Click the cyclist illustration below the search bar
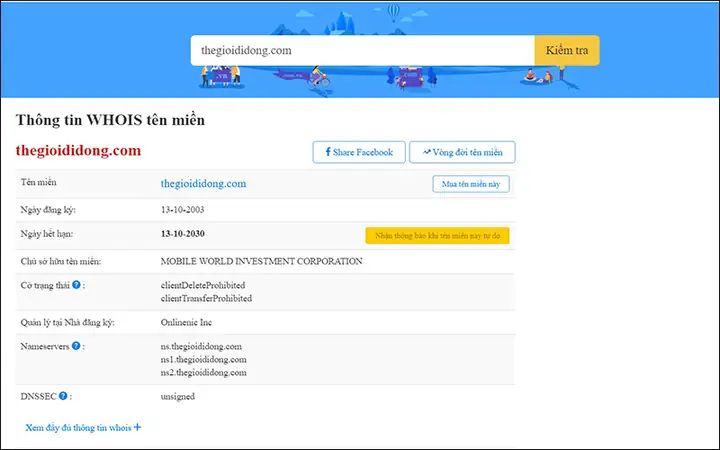 [x=319, y=77]
